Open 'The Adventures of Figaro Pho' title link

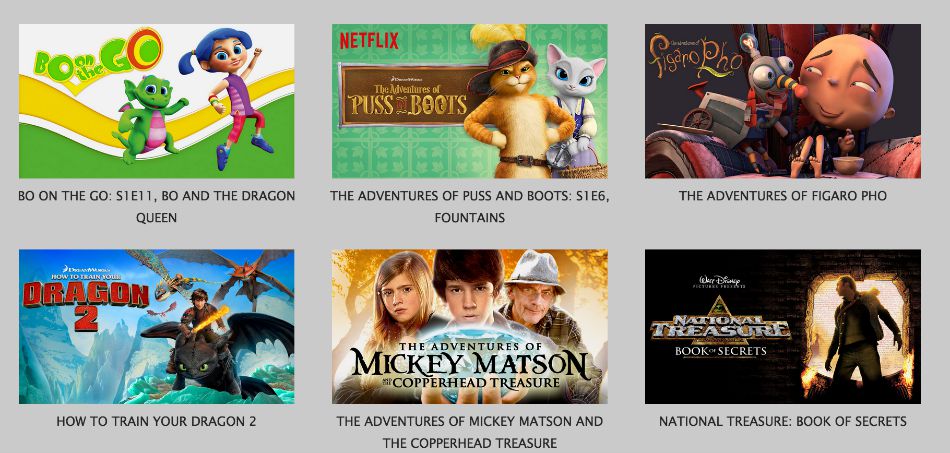pyautogui.click(x=783, y=196)
